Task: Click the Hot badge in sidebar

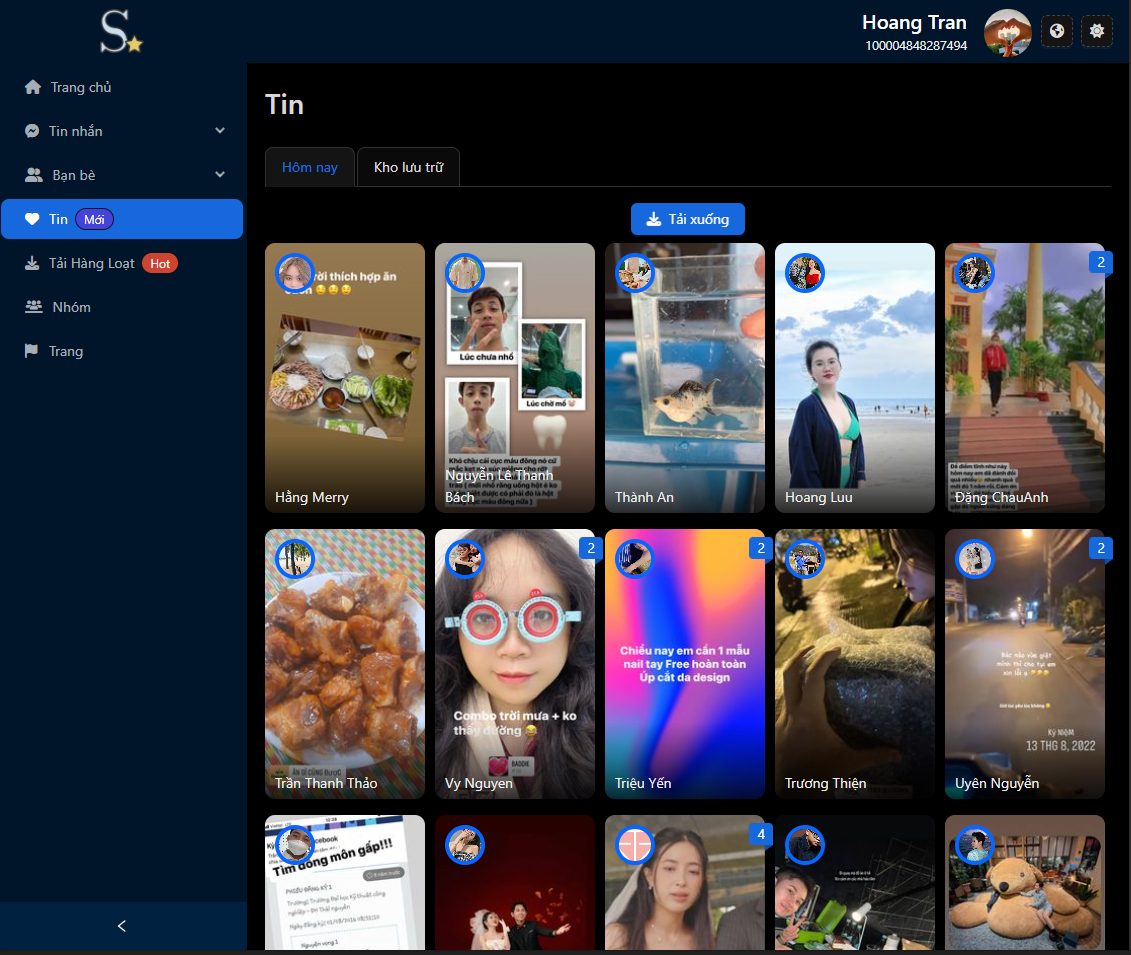Action: (x=160, y=263)
